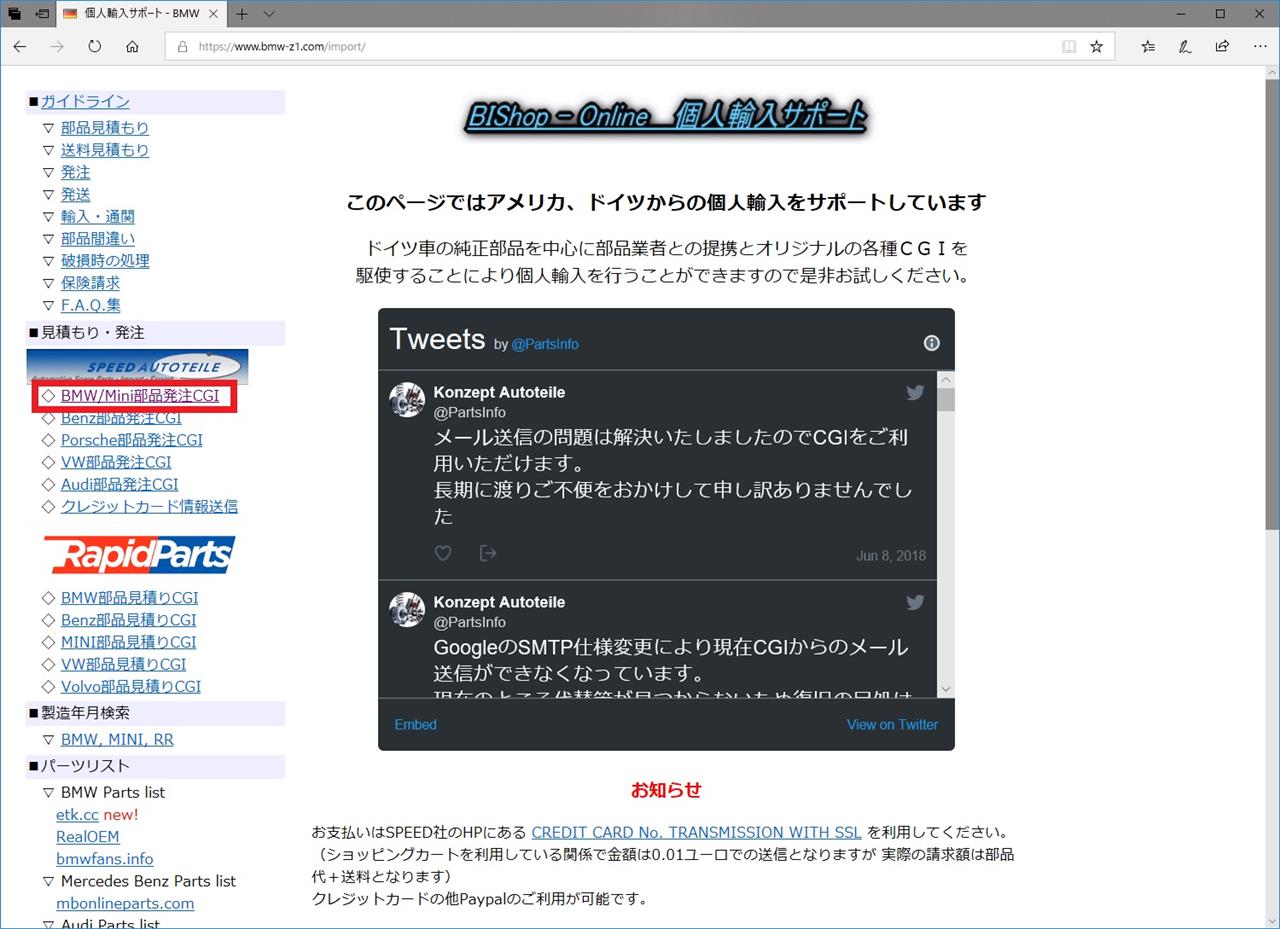Click the Speed Autoteile logo

tap(138, 367)
